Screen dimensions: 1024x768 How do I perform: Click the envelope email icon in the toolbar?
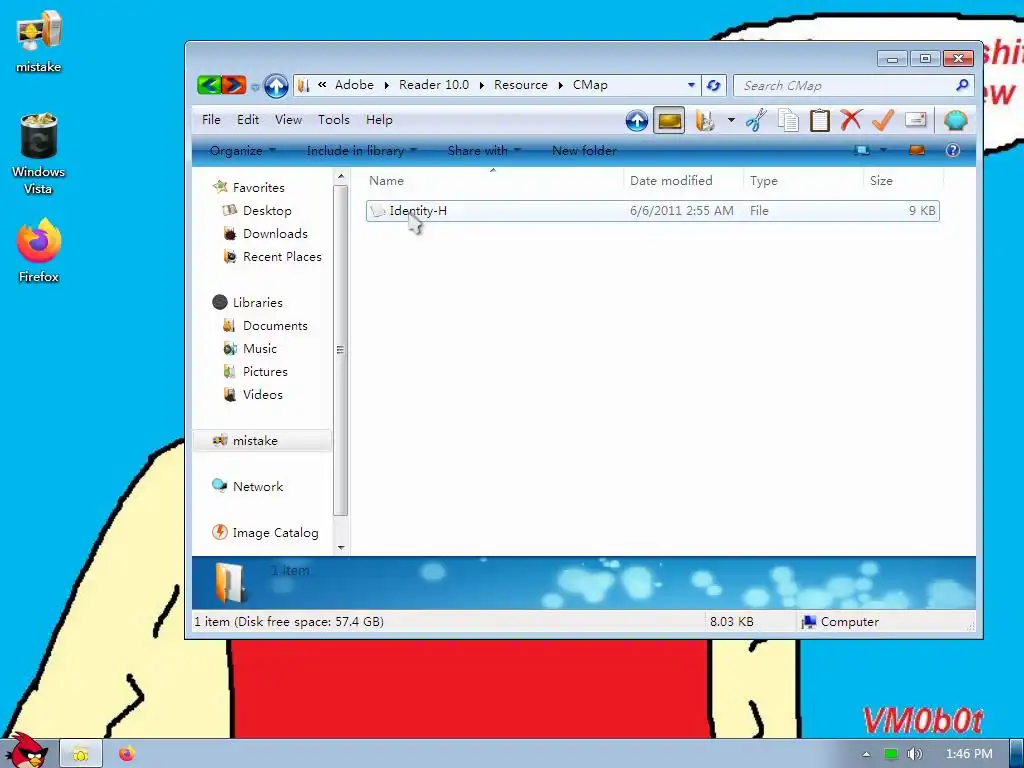point(916,120)
